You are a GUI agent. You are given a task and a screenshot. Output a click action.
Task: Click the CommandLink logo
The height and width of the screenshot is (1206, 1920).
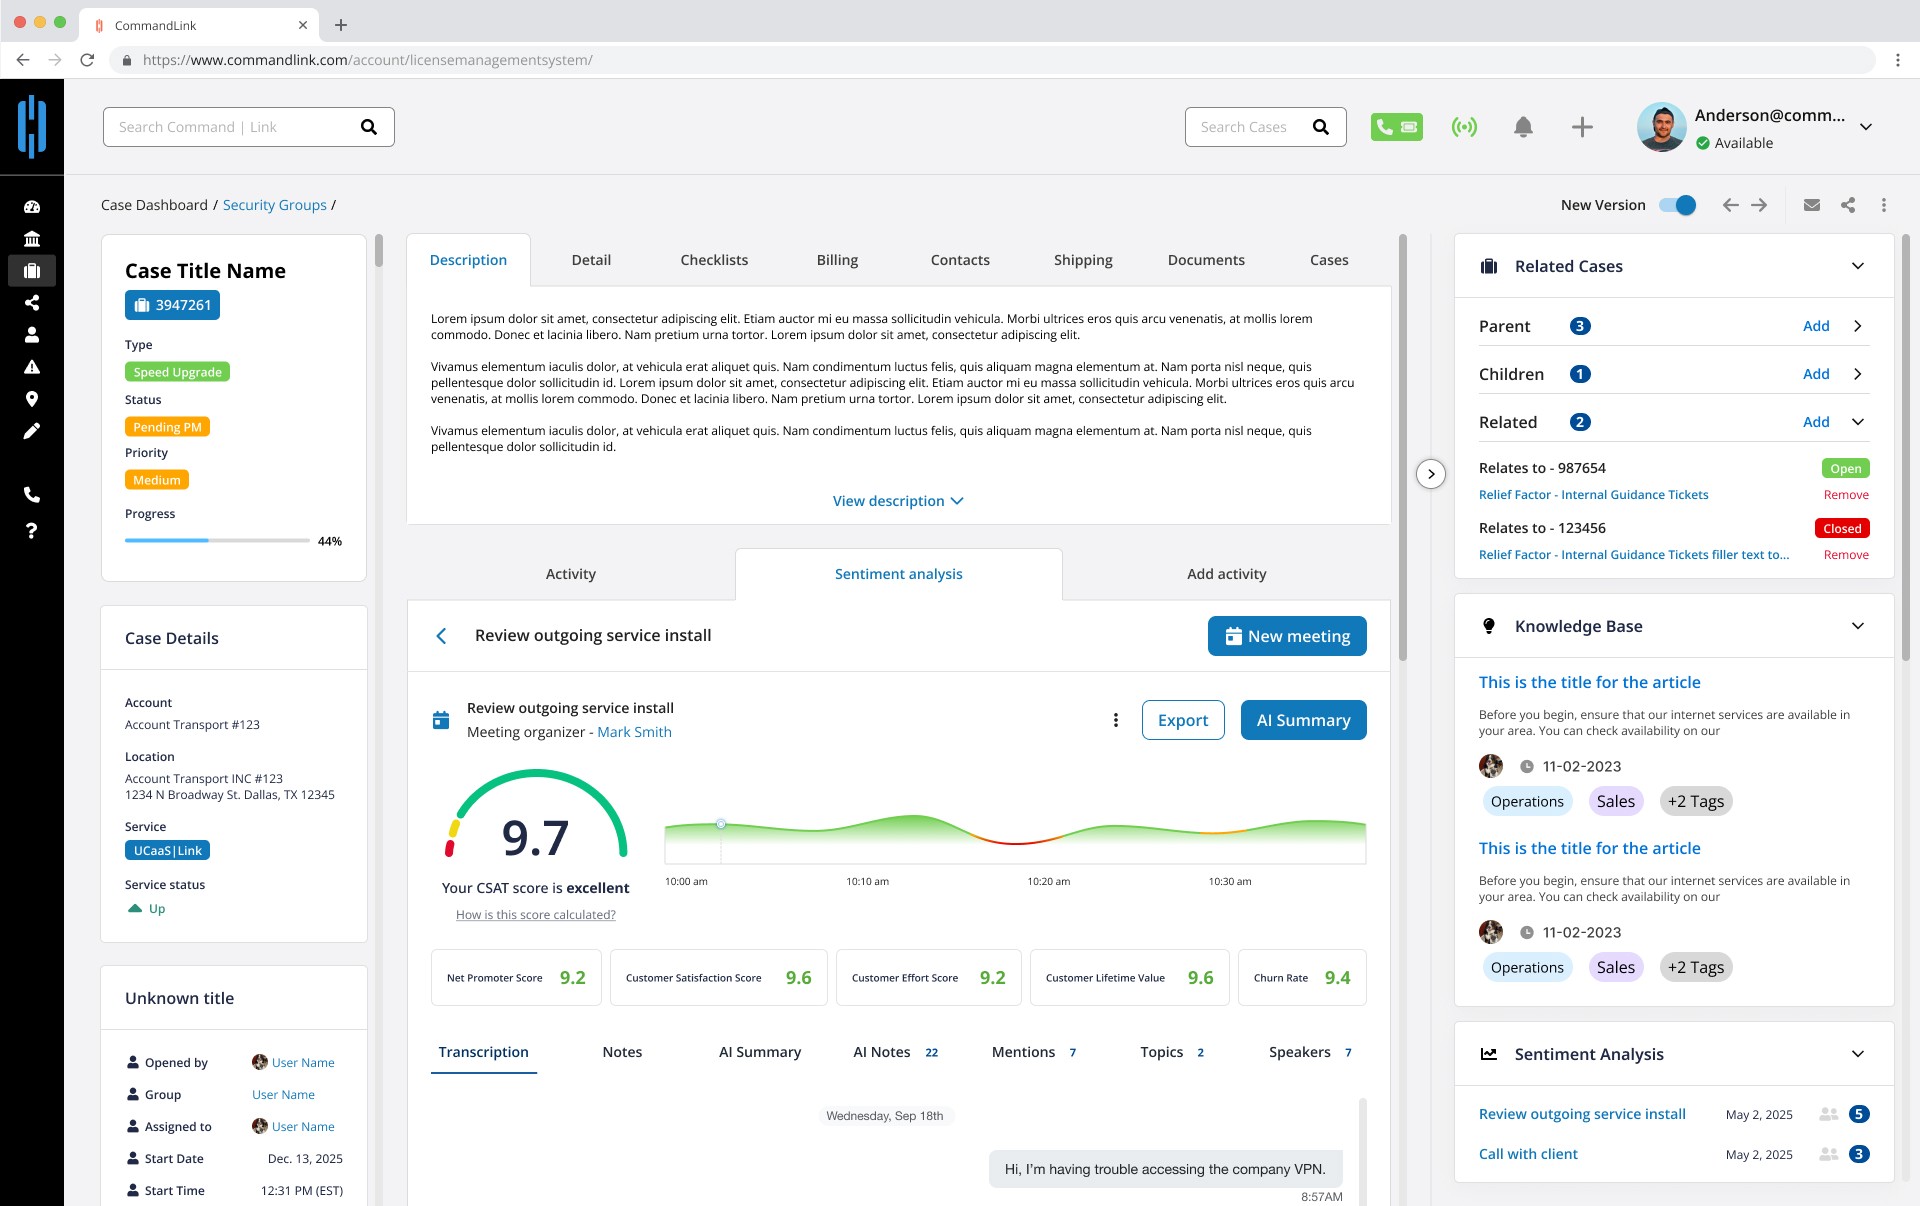coord(32,127)
